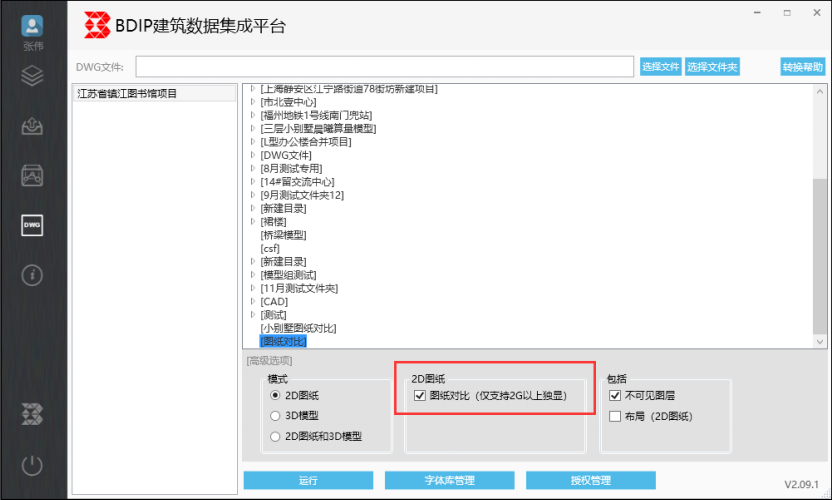Open the layers stack icon in sidebar
Viewport: 832px width, 500px height.
coord(32,76)
